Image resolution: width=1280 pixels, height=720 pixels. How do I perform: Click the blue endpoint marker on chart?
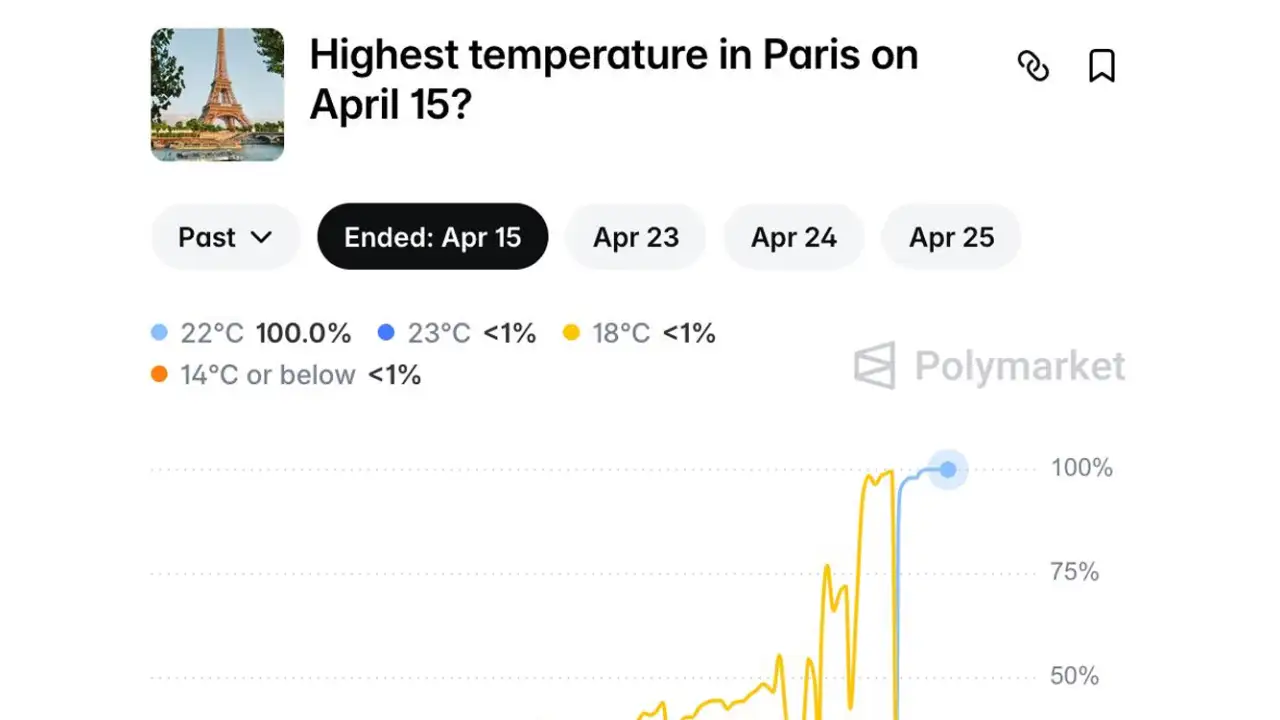(x=948, y=469)
